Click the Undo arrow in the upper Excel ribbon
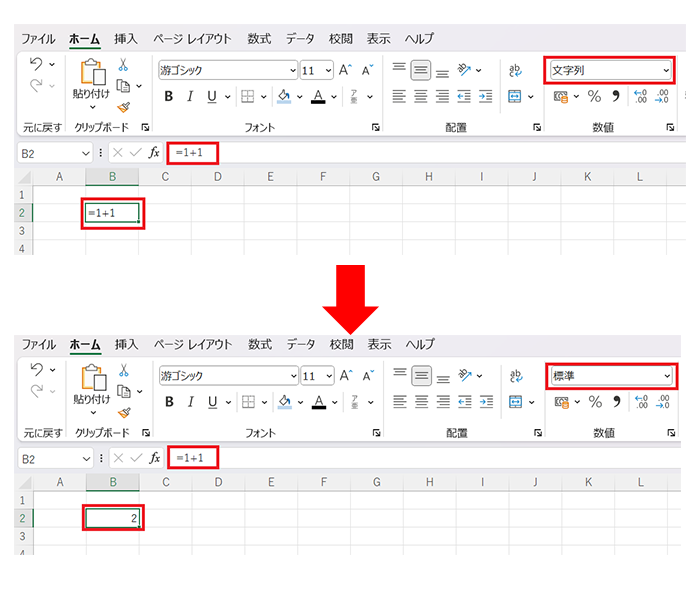 click(x=36, y=64)
